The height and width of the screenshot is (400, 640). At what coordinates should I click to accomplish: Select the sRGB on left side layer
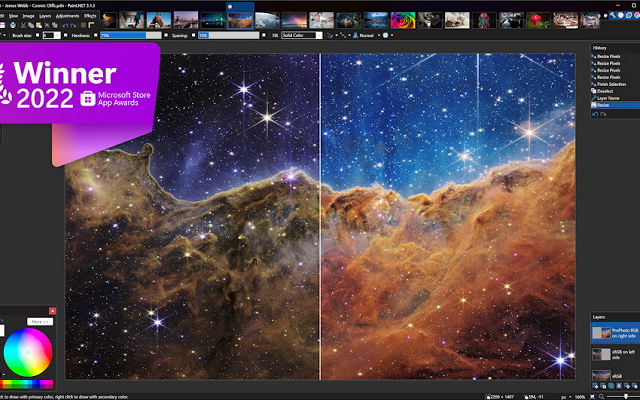coord(615,354)
